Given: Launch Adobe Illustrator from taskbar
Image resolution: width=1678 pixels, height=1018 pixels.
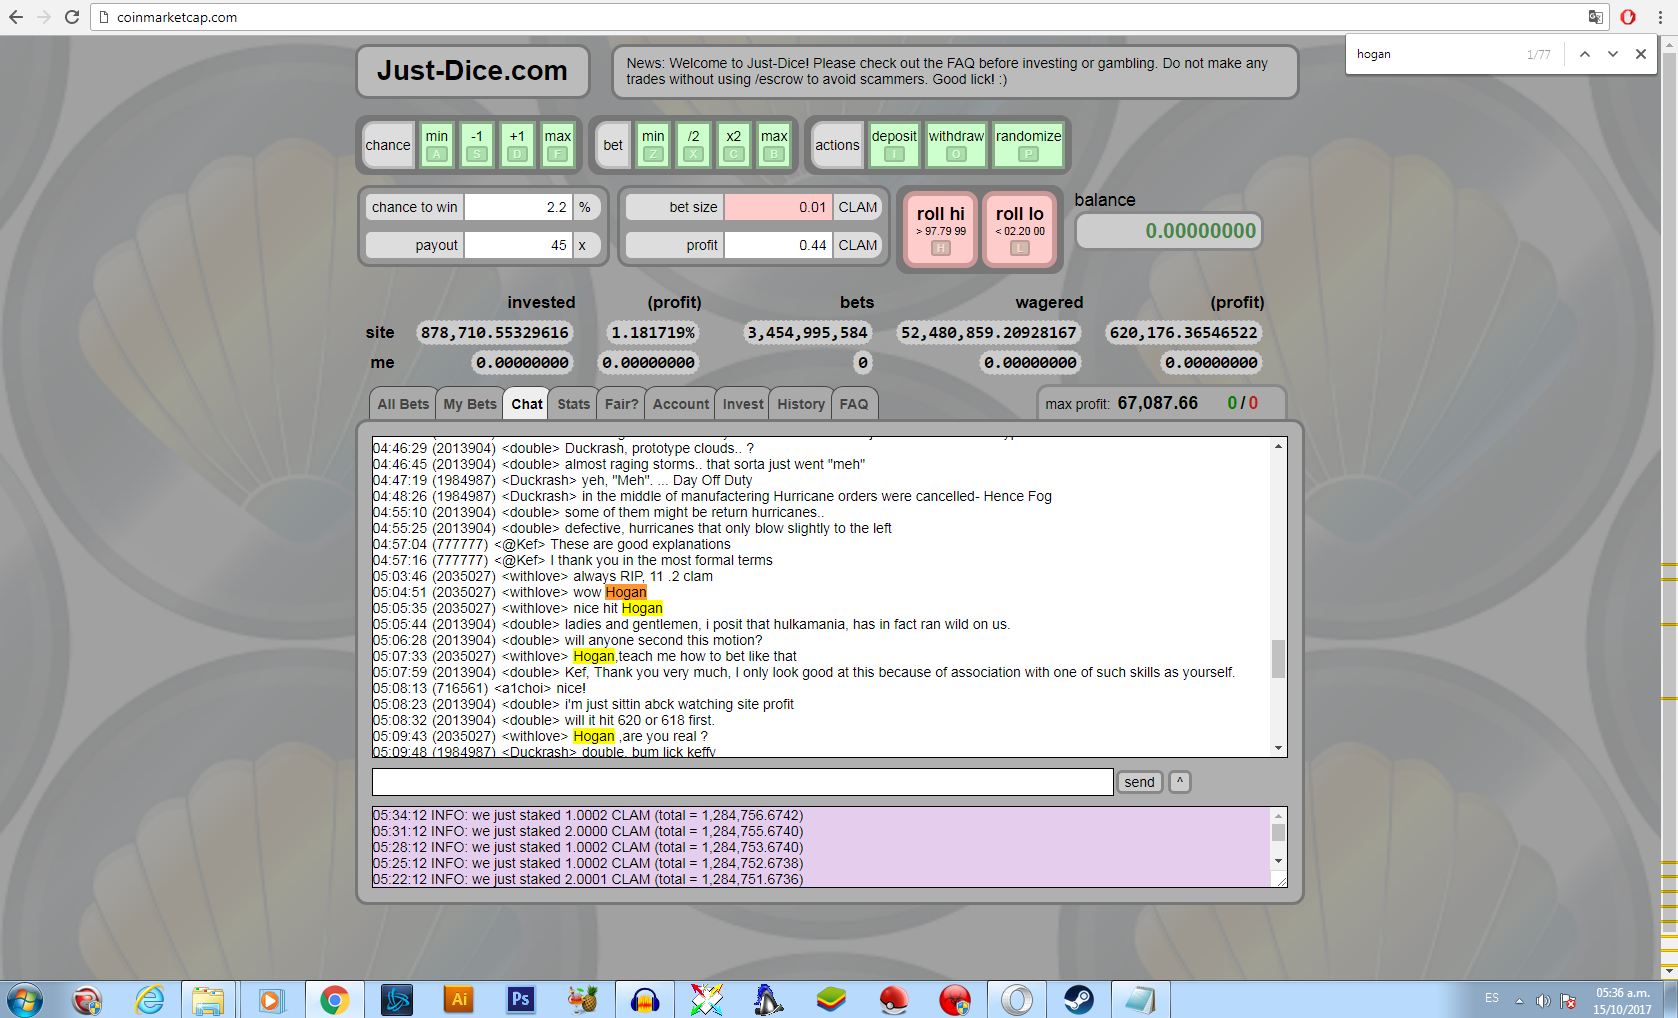Looking at the screenshot, I should pos(459,1000).
